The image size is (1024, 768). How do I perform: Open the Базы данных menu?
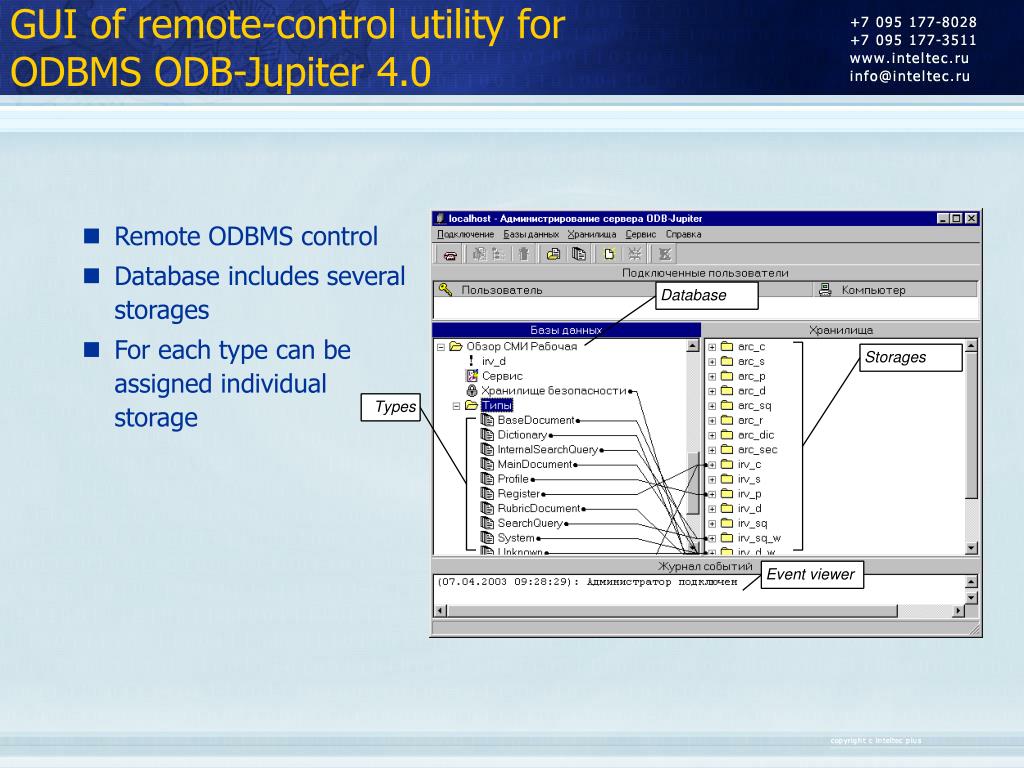pos(531,234)
